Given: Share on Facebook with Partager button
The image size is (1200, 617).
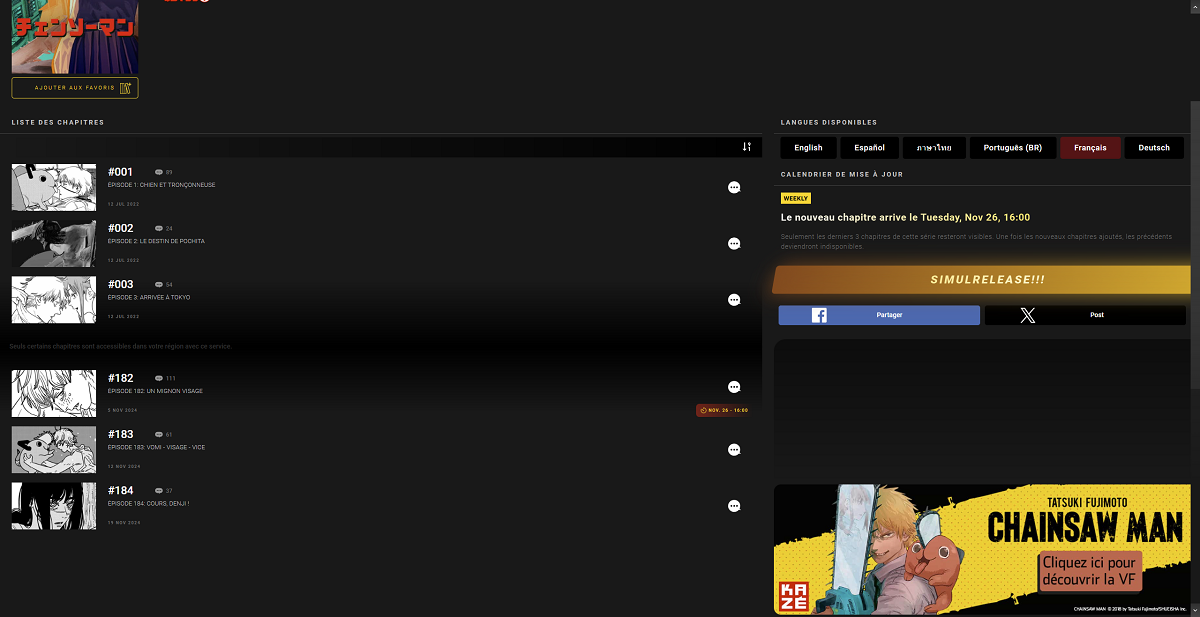Looking at the screenshot, I should click(x=879, y=315).
